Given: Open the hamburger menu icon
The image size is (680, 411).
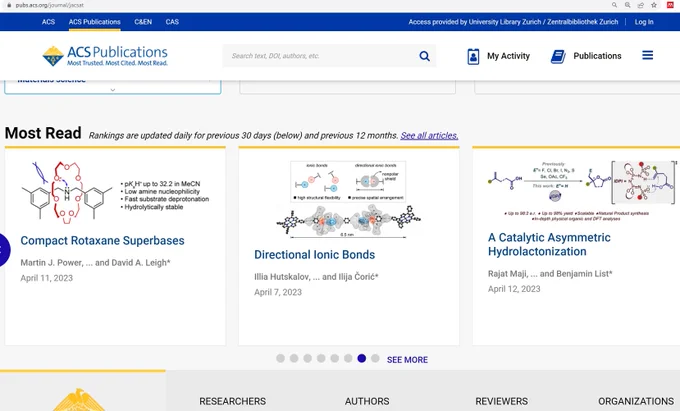Looking at the screenshot, I should click(x=647, y=55).
